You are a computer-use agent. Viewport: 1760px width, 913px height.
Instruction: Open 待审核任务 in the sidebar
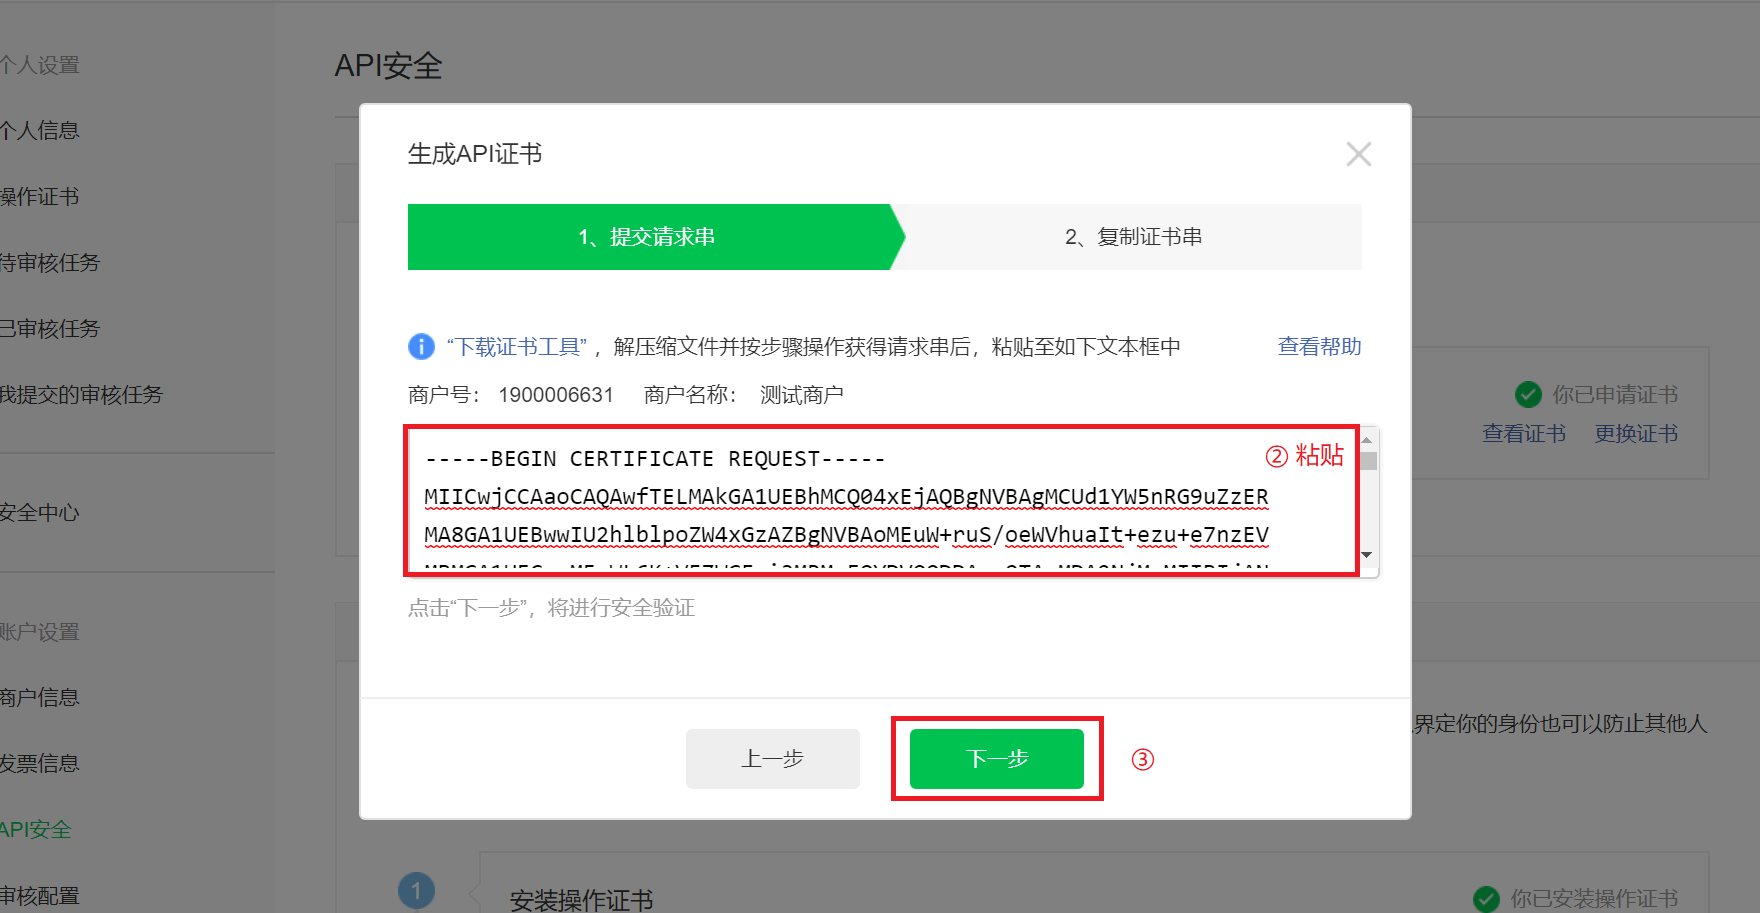coord(50,263)
